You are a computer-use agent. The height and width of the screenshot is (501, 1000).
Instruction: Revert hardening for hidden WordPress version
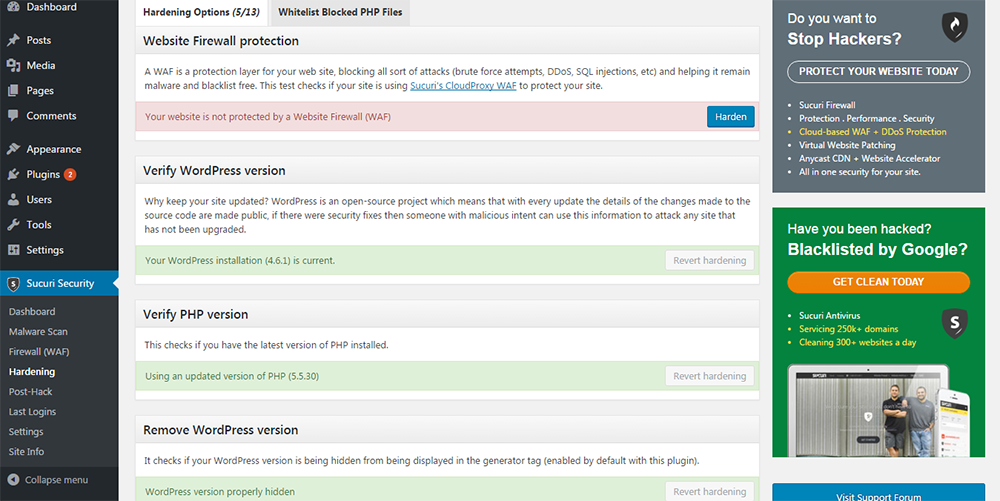710,491
